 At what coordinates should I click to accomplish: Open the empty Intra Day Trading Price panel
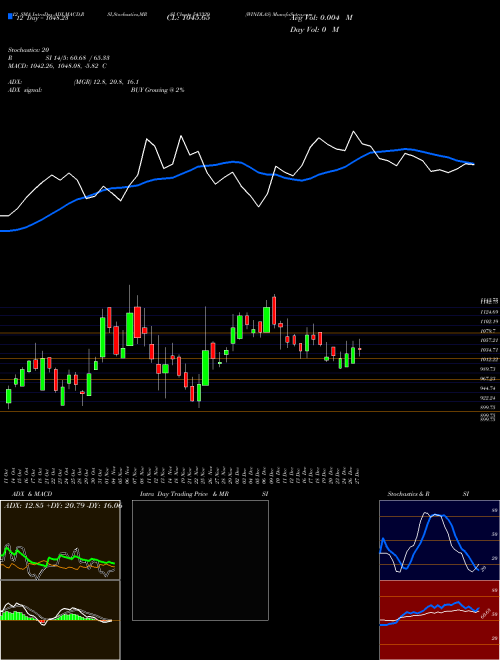(x=200, y=560)
